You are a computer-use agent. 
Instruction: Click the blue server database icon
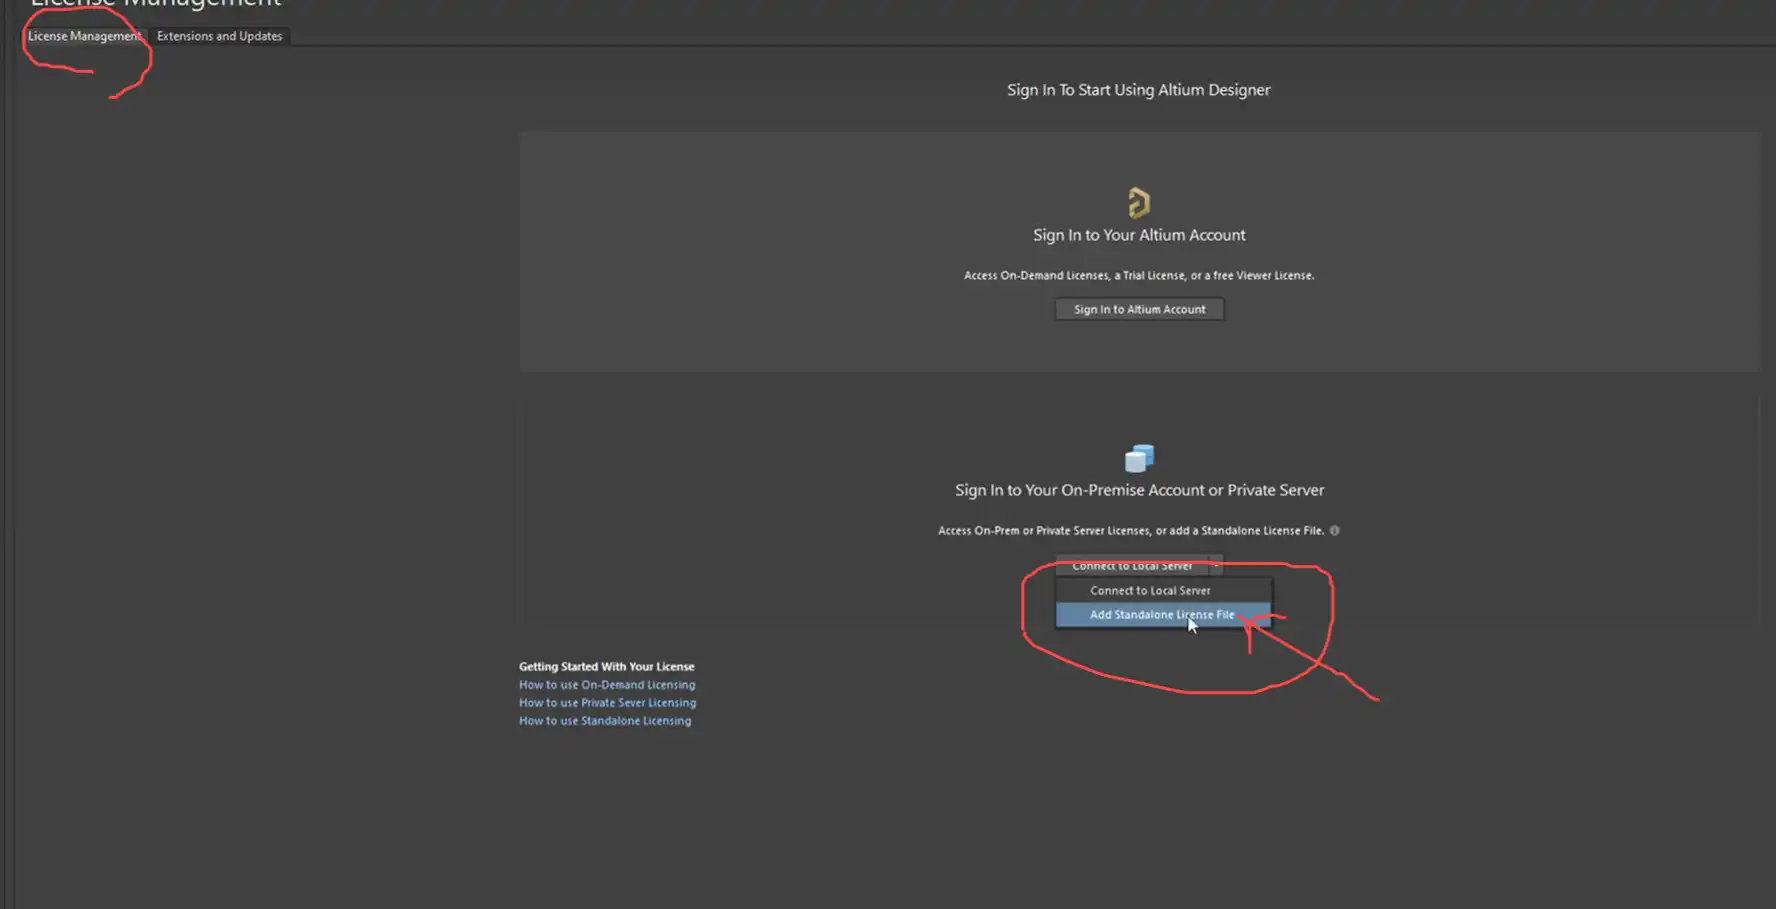pos(1139,458)
